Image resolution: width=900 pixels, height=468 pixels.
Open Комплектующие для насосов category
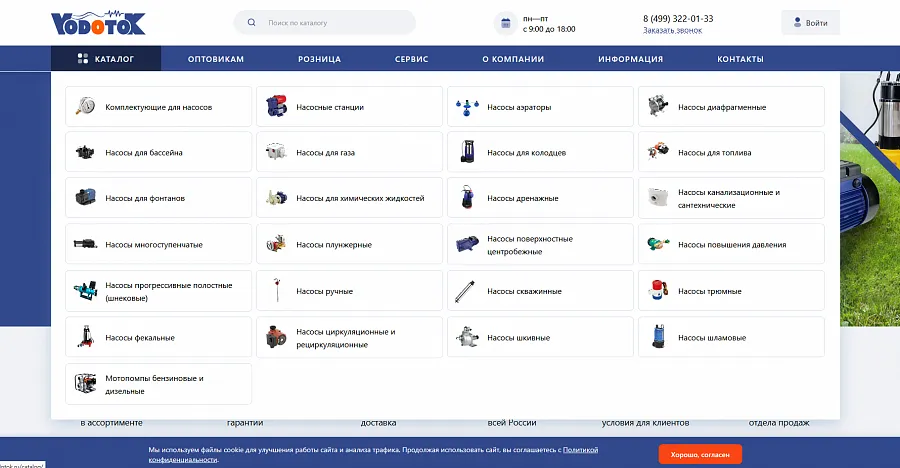[x=158, y=107]
